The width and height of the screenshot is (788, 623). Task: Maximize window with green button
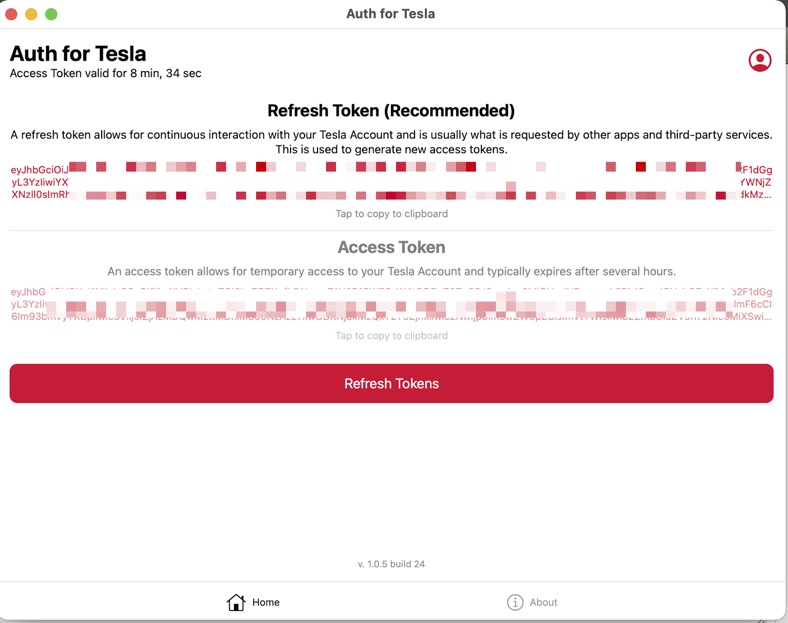[51, 14]
